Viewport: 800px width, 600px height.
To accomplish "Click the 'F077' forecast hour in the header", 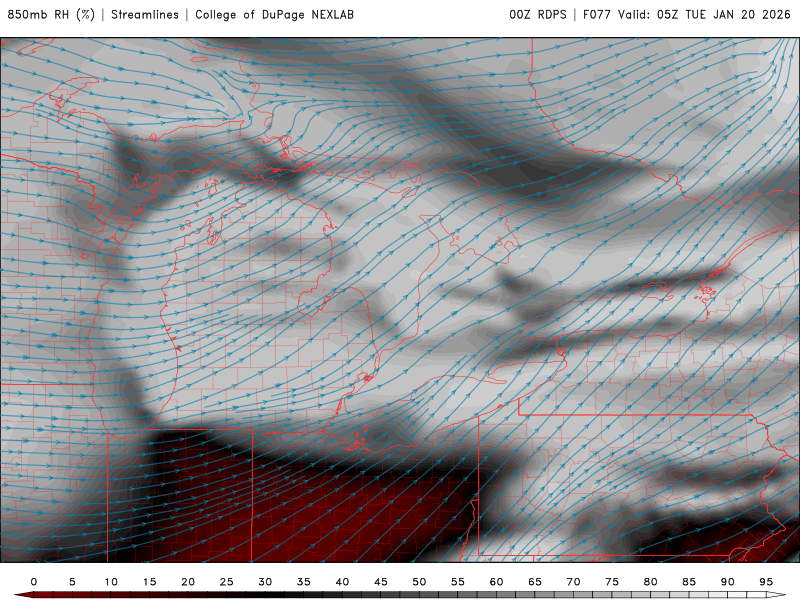I will point(596,15).
